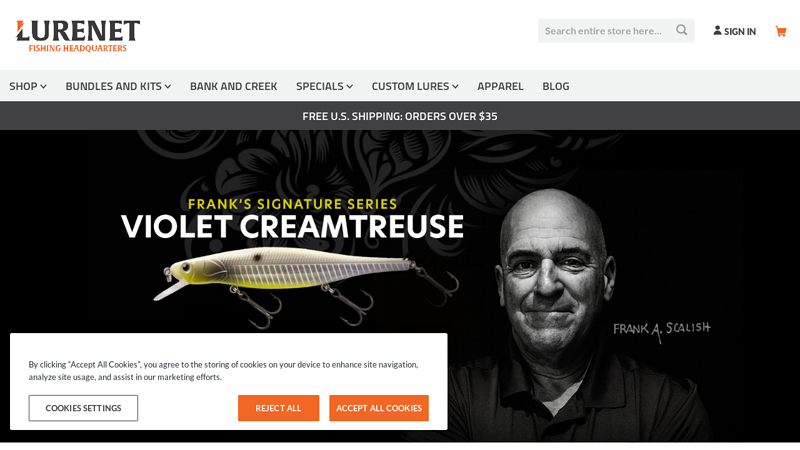Click the Violet Creamtreuse headline text

click(292, 227)
